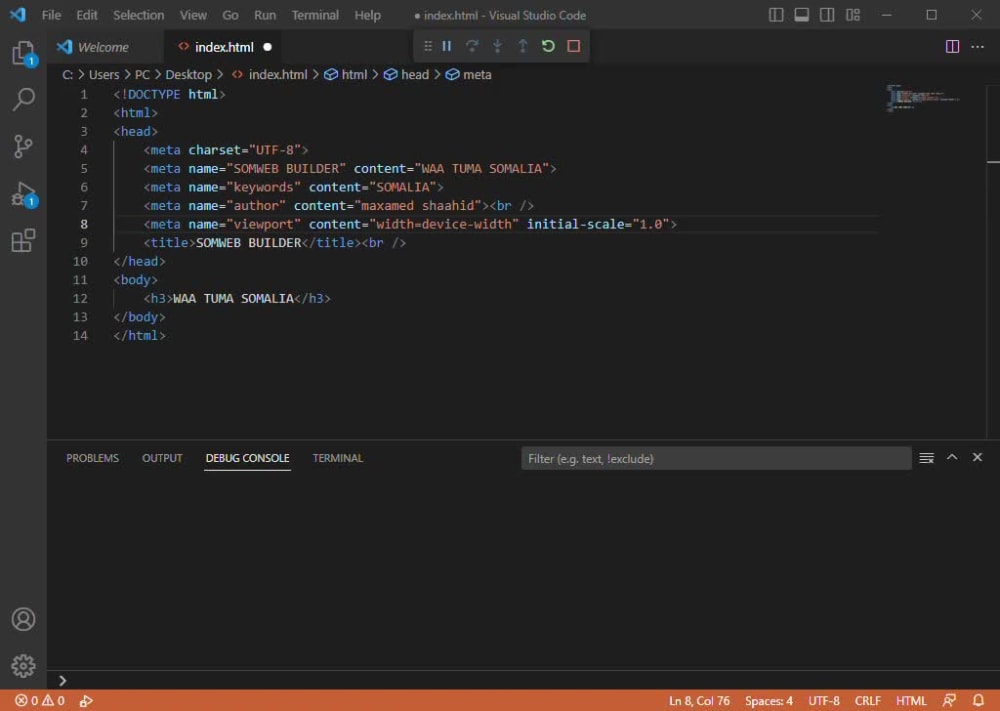Toggle the secondary side bar layout
Image resolution: width=1000 pixels, height=711 pixels.
point(827,15)
